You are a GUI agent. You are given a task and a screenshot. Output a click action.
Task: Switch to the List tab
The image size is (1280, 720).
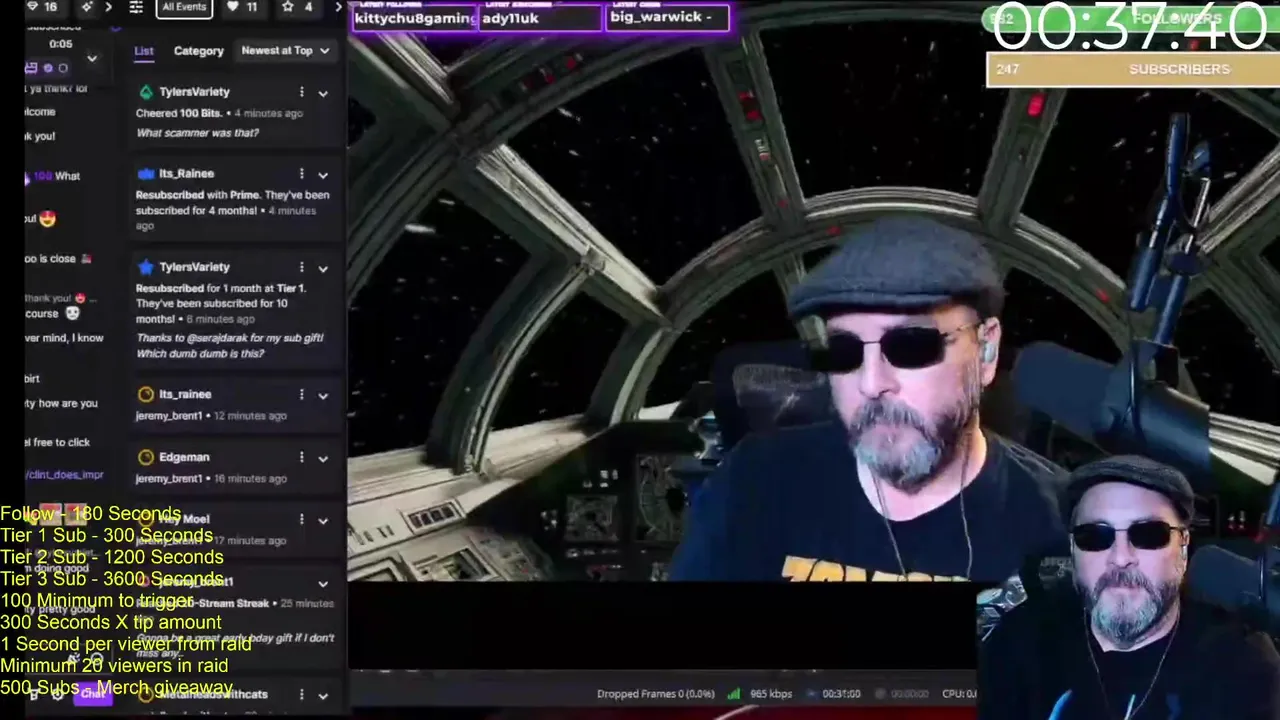tap(144, 51)
